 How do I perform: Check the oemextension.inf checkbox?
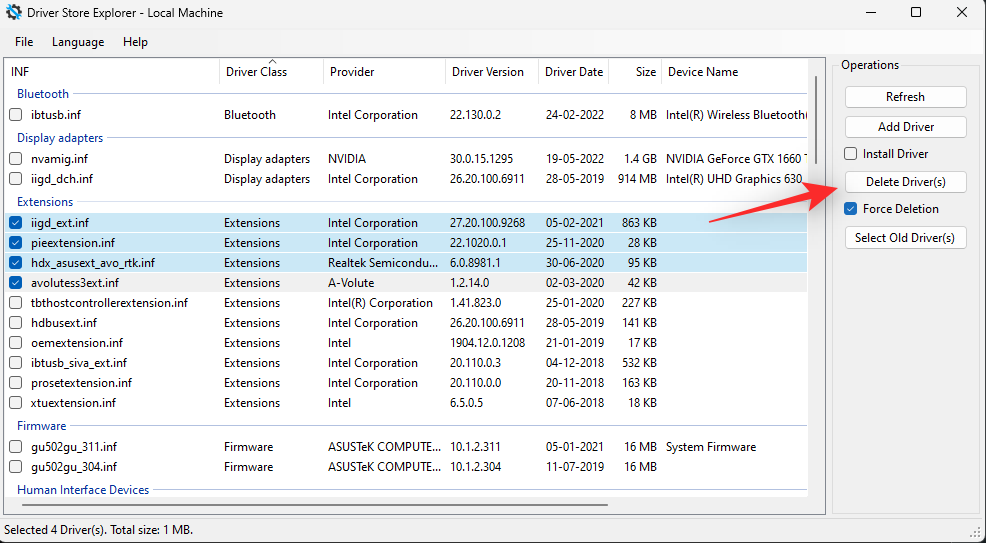click(x=16, y=343)
